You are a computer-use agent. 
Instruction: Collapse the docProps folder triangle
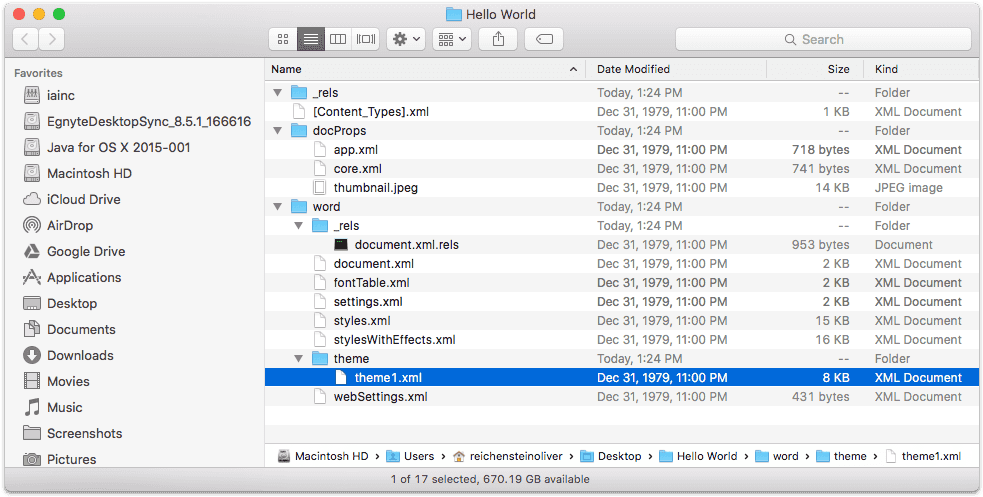pos(278,131)
